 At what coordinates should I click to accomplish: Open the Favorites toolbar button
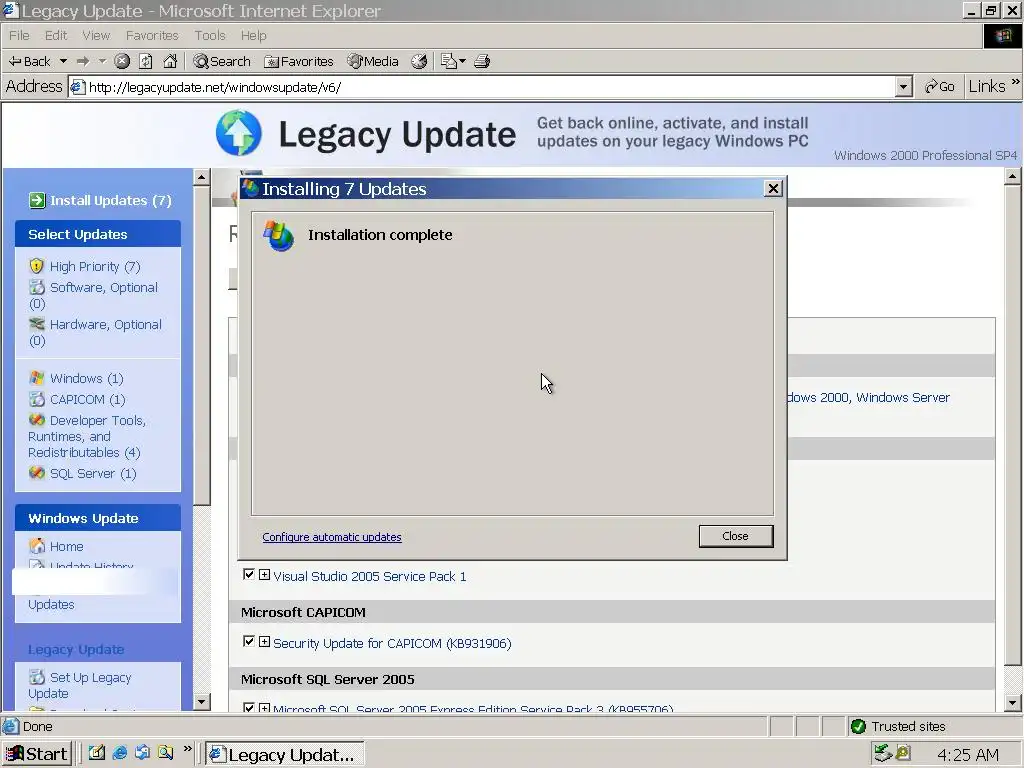point(299,61)
